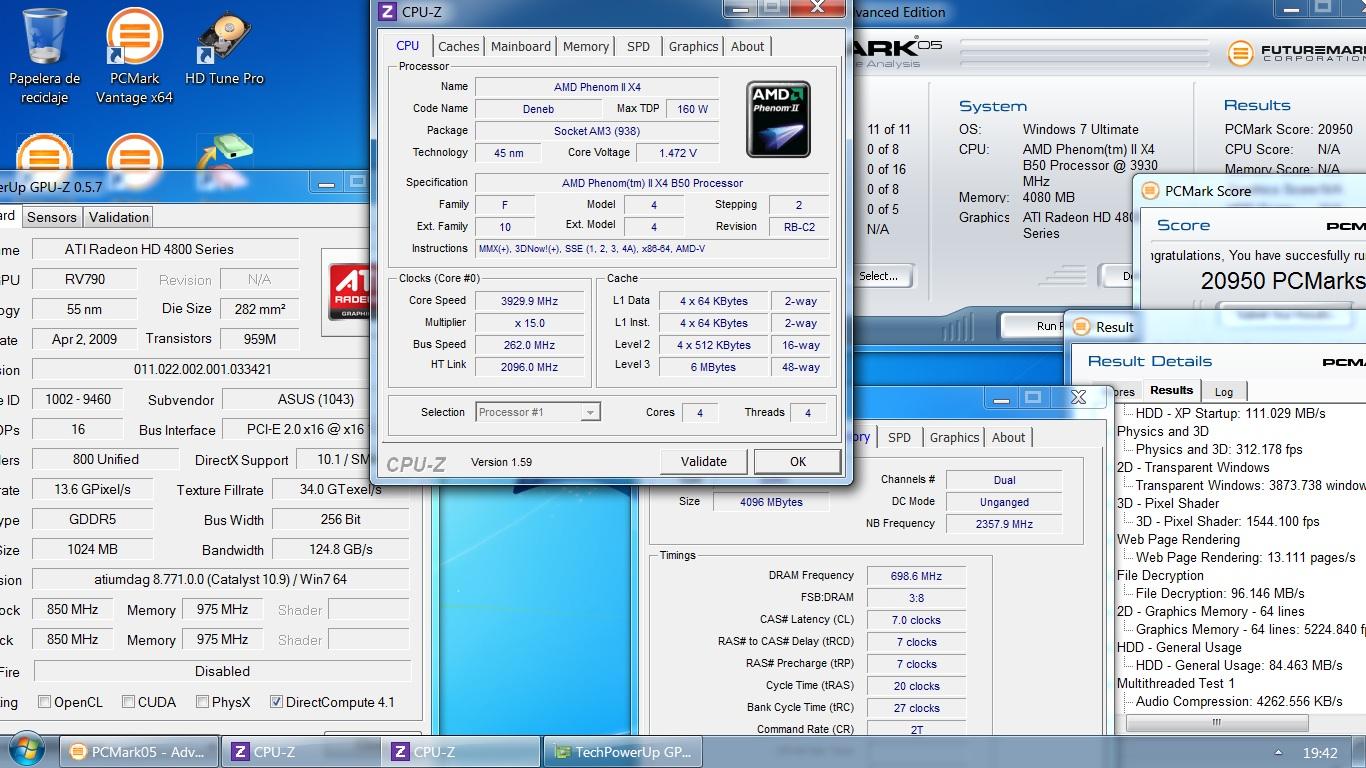
Task: Click the CAS# Latency value 7.0 clocks
Action: (916, 620)
